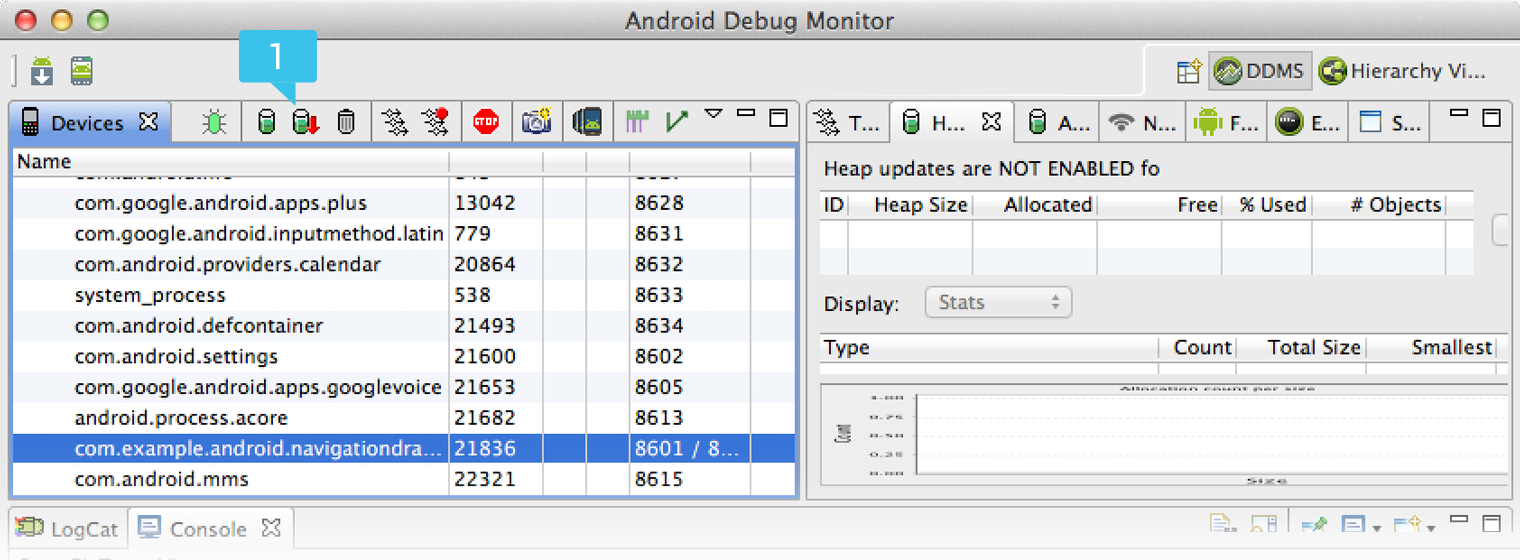Open the Android Virtual Device Manager icon
Screen dimensions: 1520x560
(82, 71)
